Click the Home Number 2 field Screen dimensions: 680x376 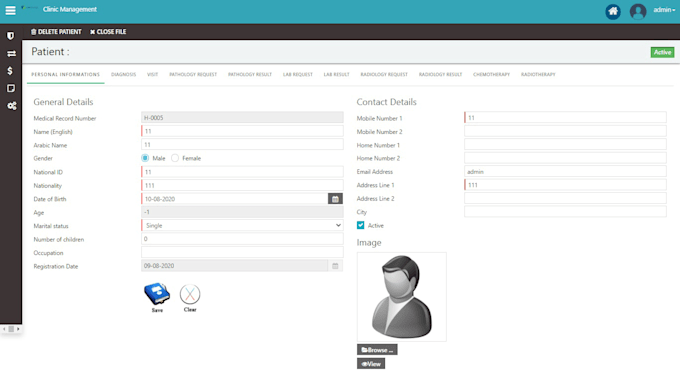[x=566, y=158]
